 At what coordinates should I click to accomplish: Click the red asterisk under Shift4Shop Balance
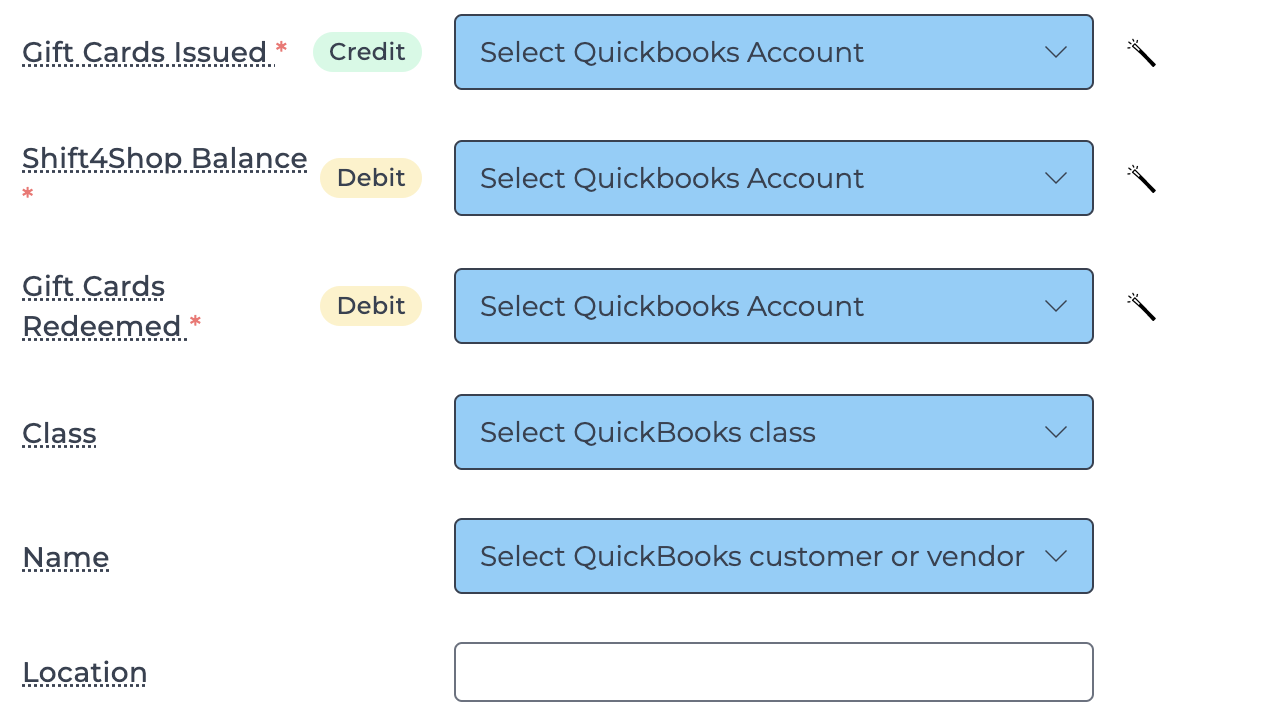pos(28,193)
